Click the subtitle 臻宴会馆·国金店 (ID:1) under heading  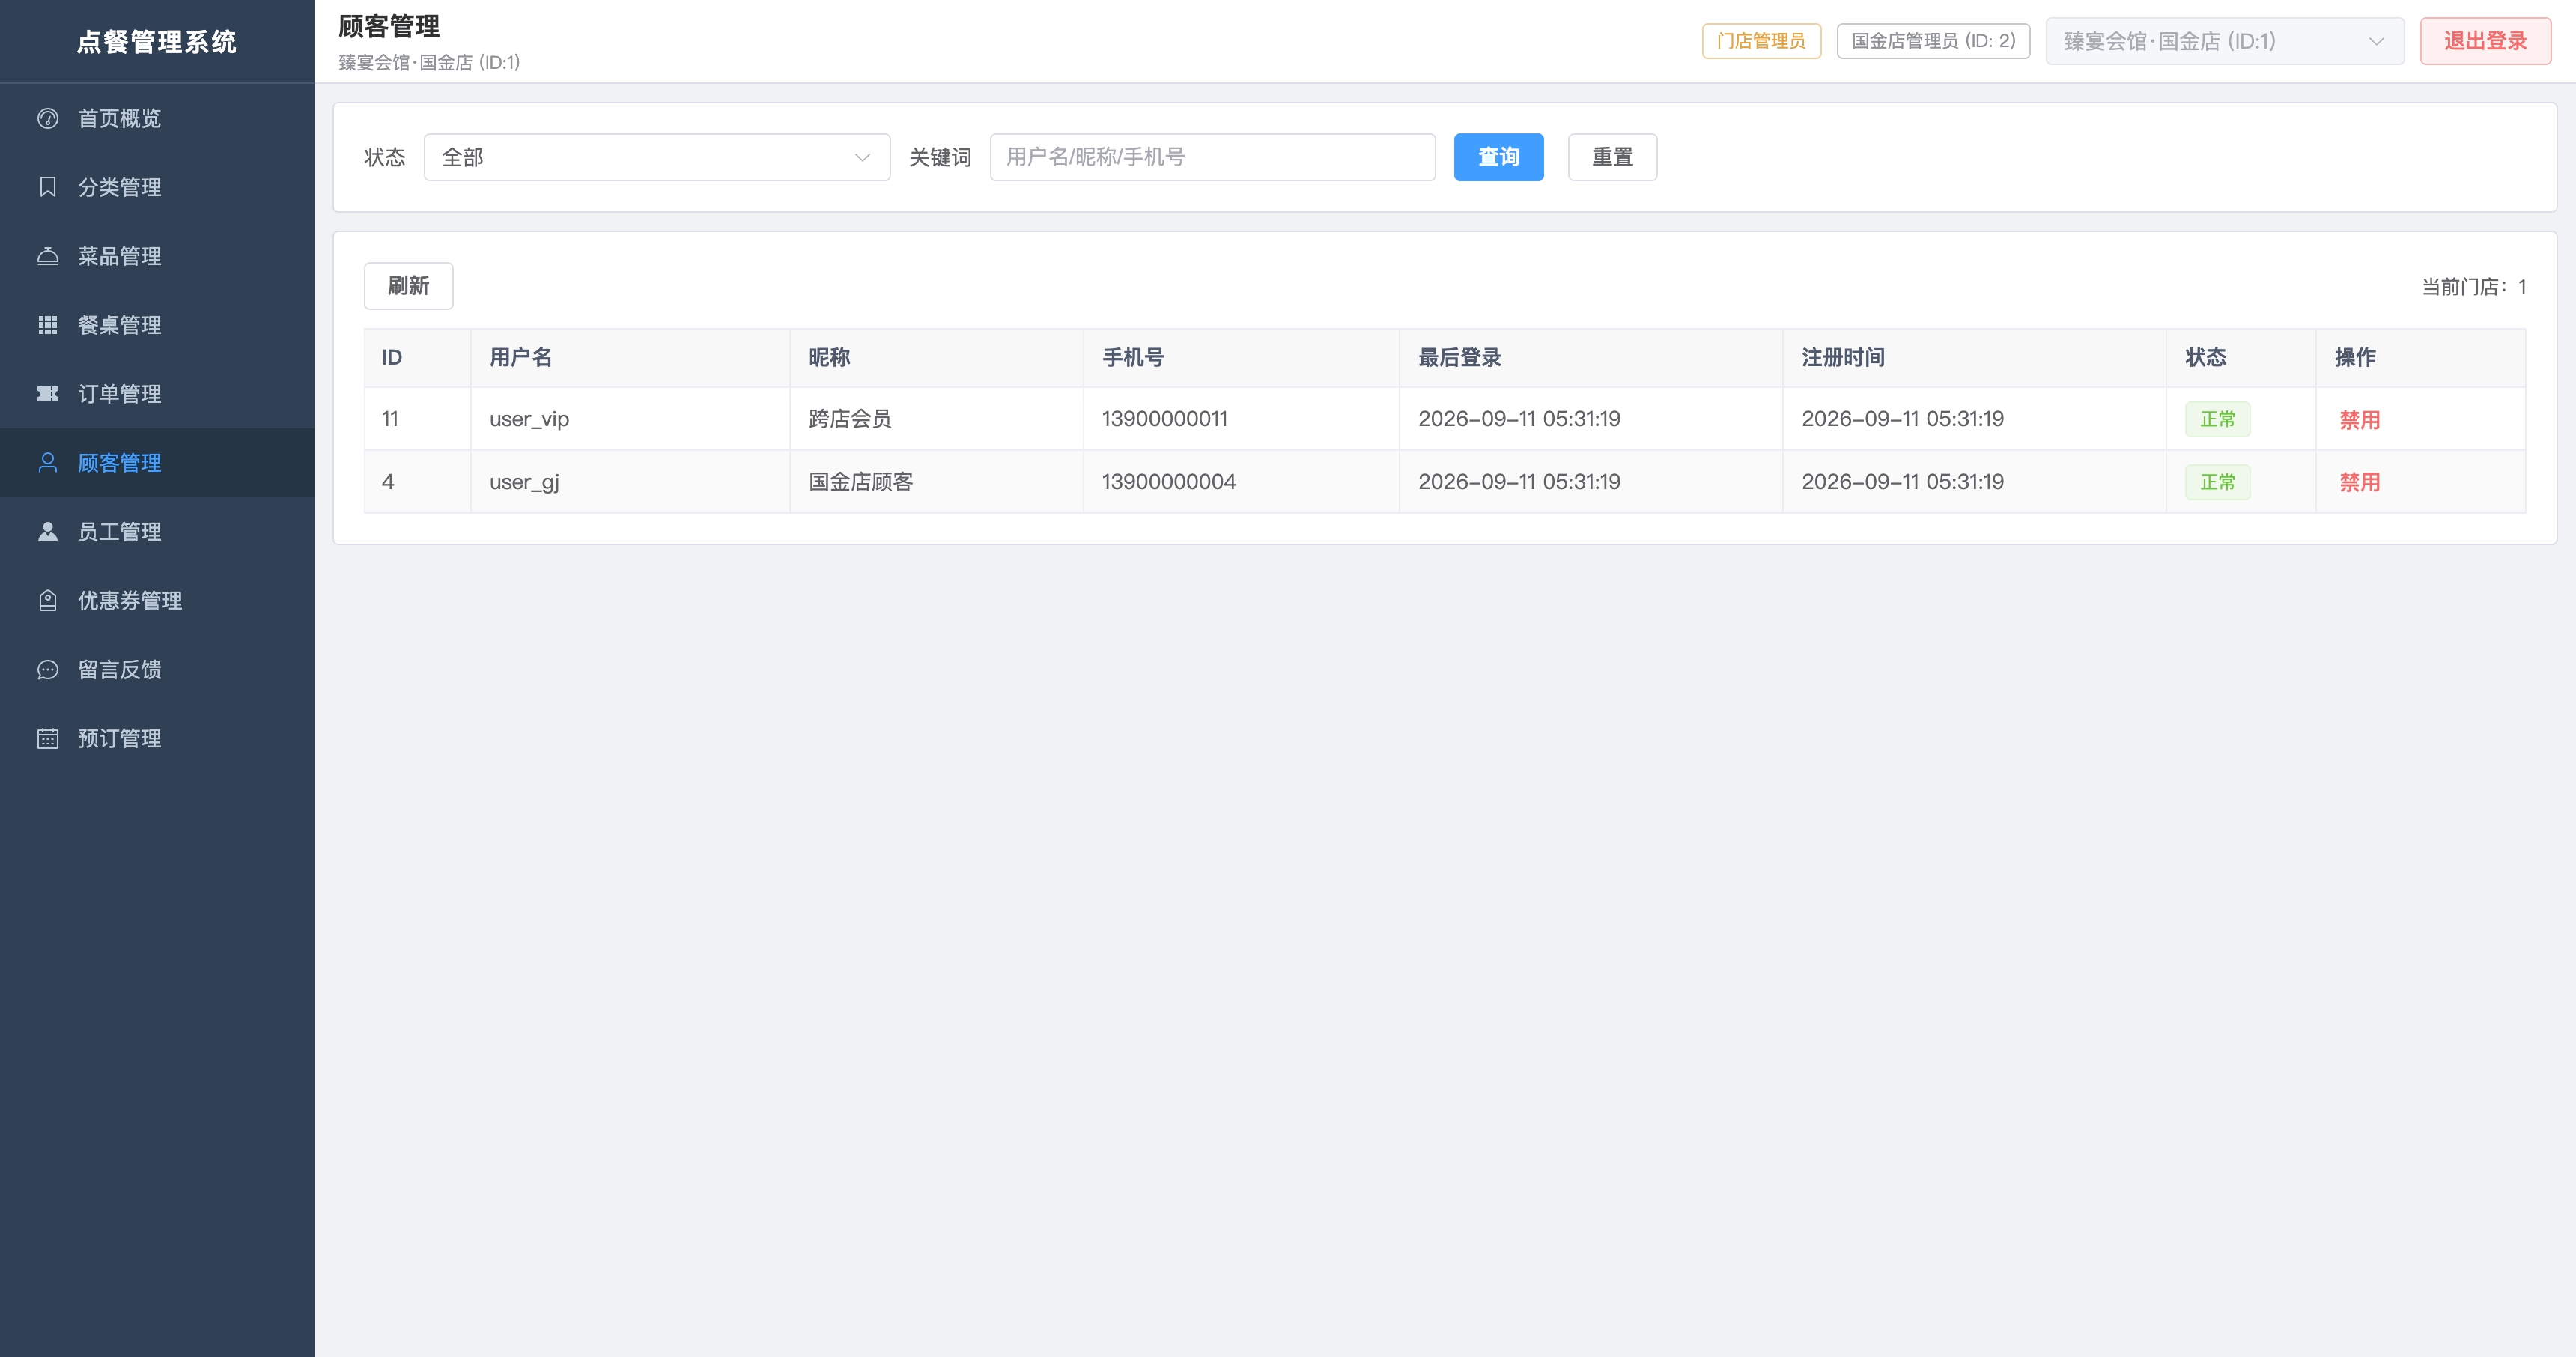coord(429,63)
